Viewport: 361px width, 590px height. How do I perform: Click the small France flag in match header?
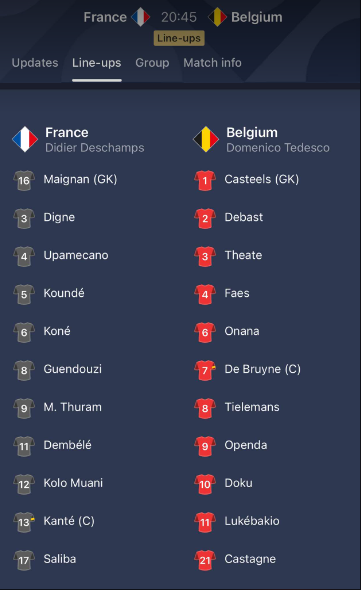[141, 17]
